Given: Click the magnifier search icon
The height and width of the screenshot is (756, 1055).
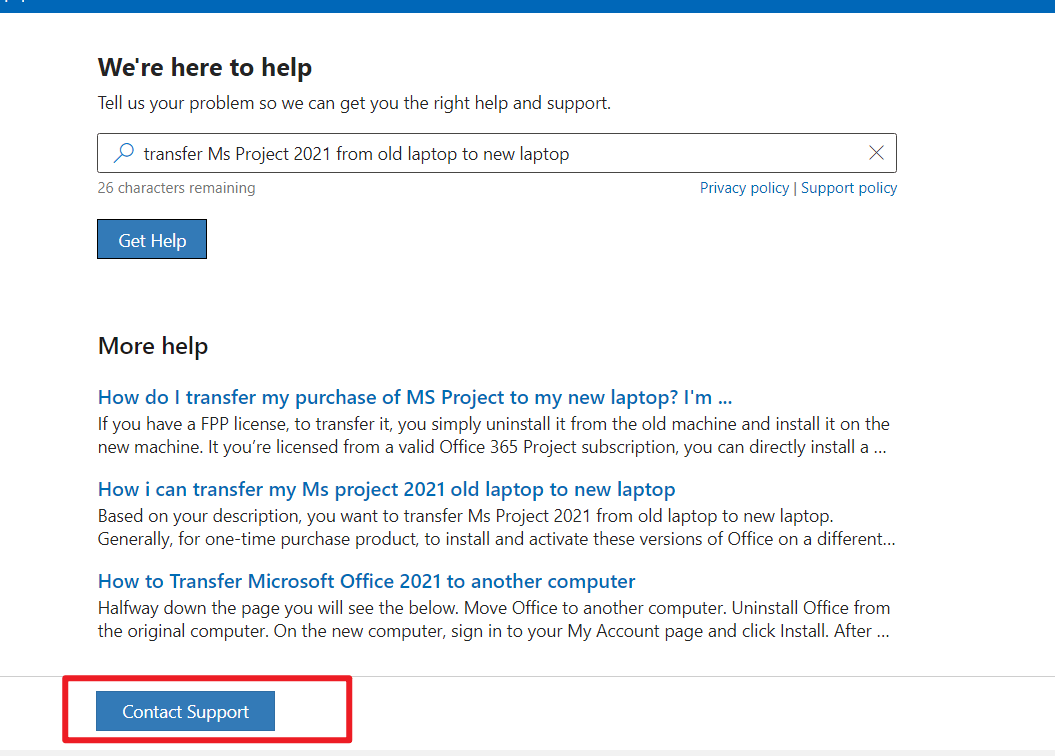Looking at the screenshot, I should tap(123, 153).
